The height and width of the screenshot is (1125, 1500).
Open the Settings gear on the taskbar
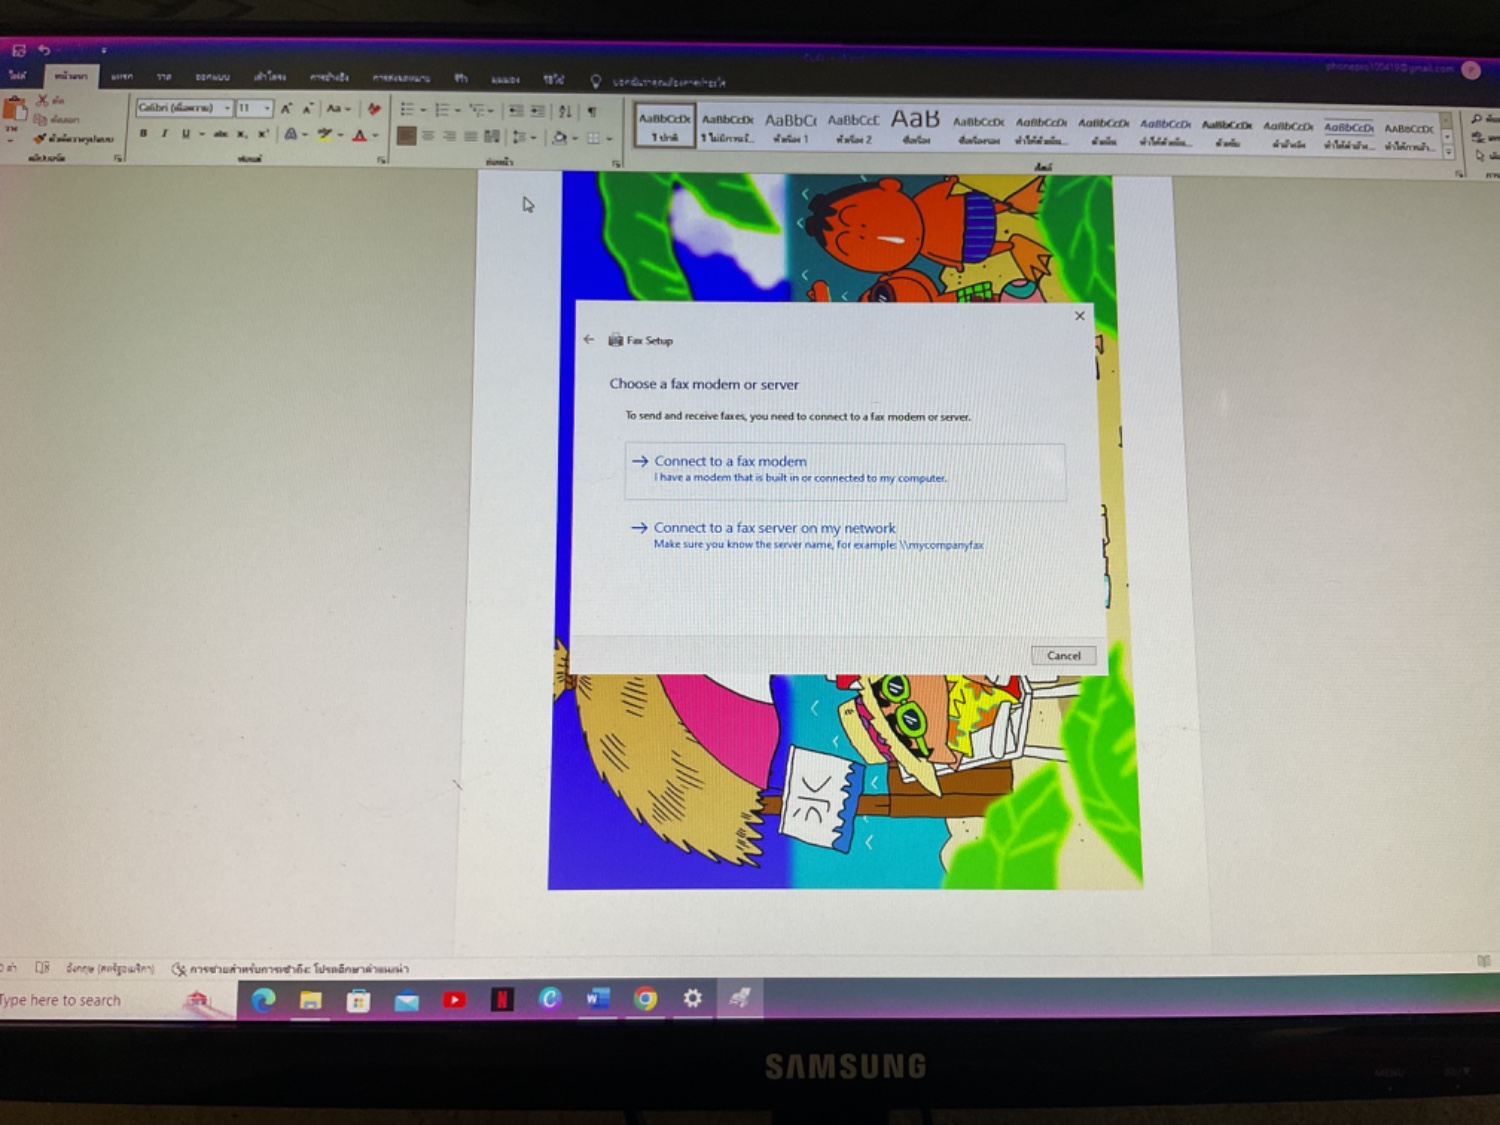pos(692,998)
